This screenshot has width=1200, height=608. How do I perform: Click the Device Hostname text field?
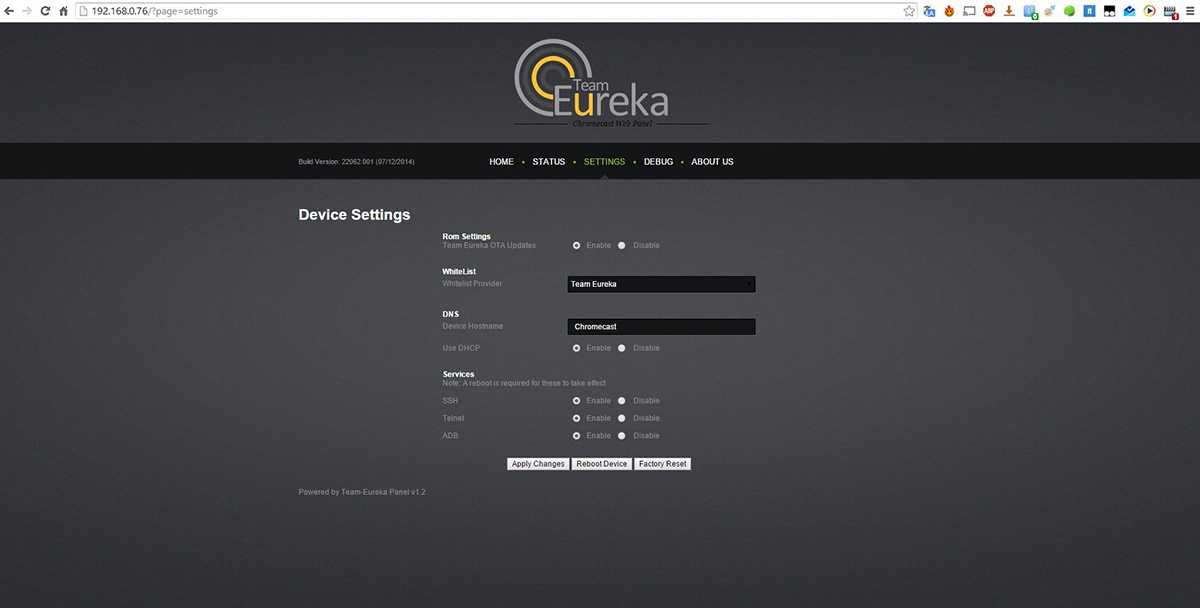tap(661, 327)
